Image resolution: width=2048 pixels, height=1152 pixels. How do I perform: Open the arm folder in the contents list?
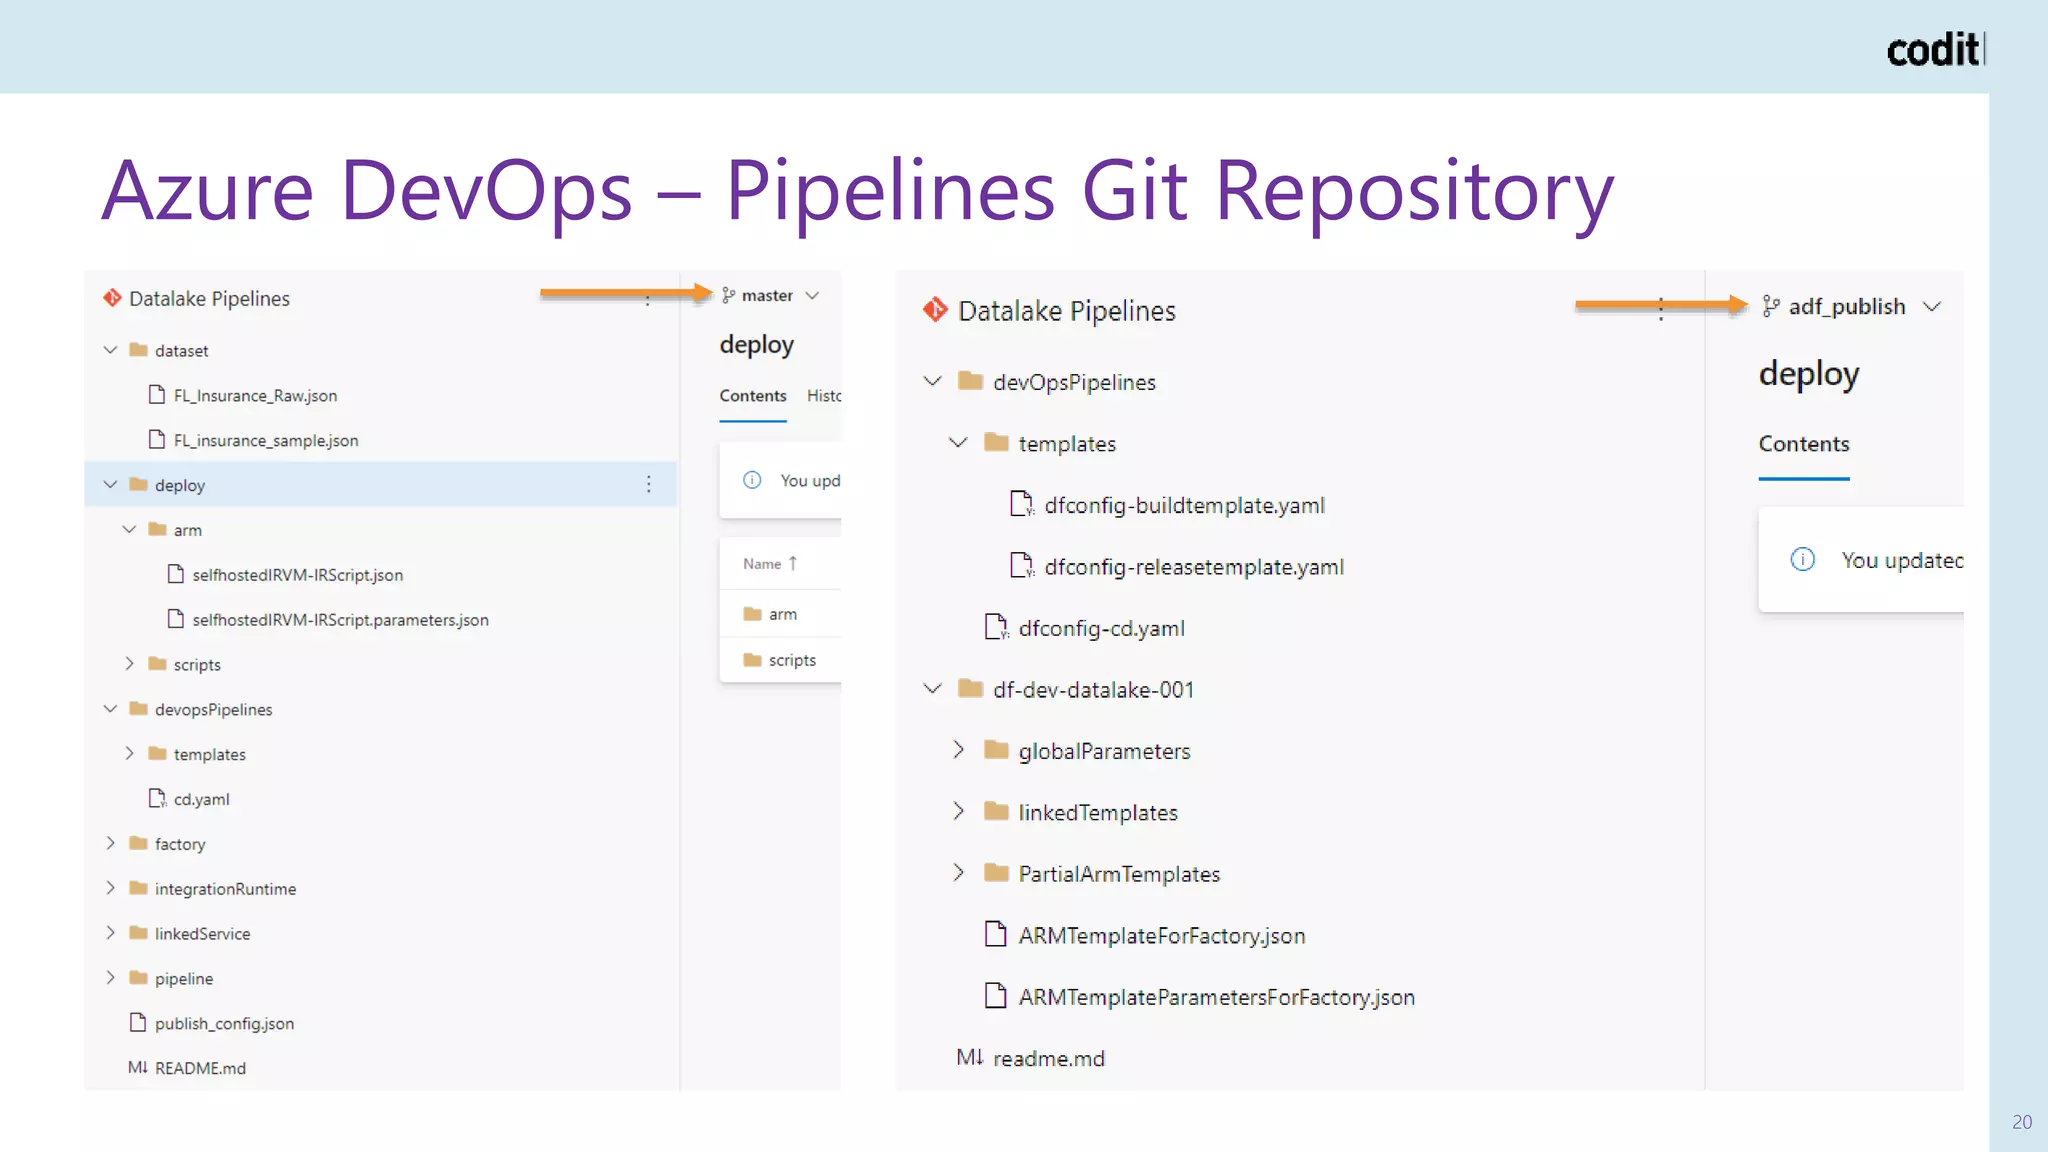coord(782,614)
